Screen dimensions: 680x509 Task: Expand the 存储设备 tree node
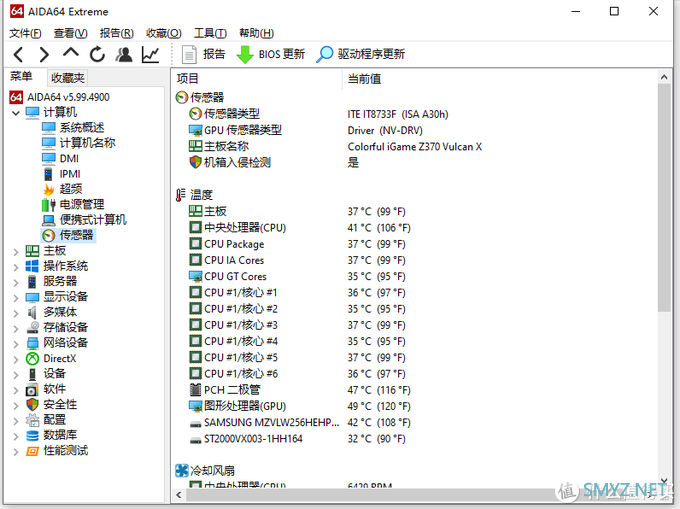[16, 329]
